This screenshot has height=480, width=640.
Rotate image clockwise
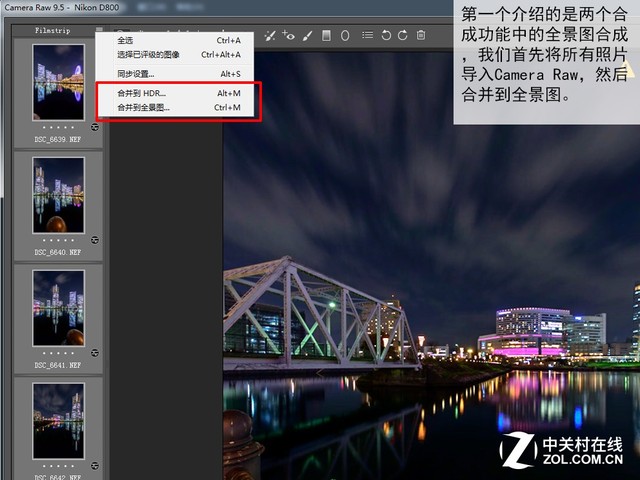click(x=402, y=36)
